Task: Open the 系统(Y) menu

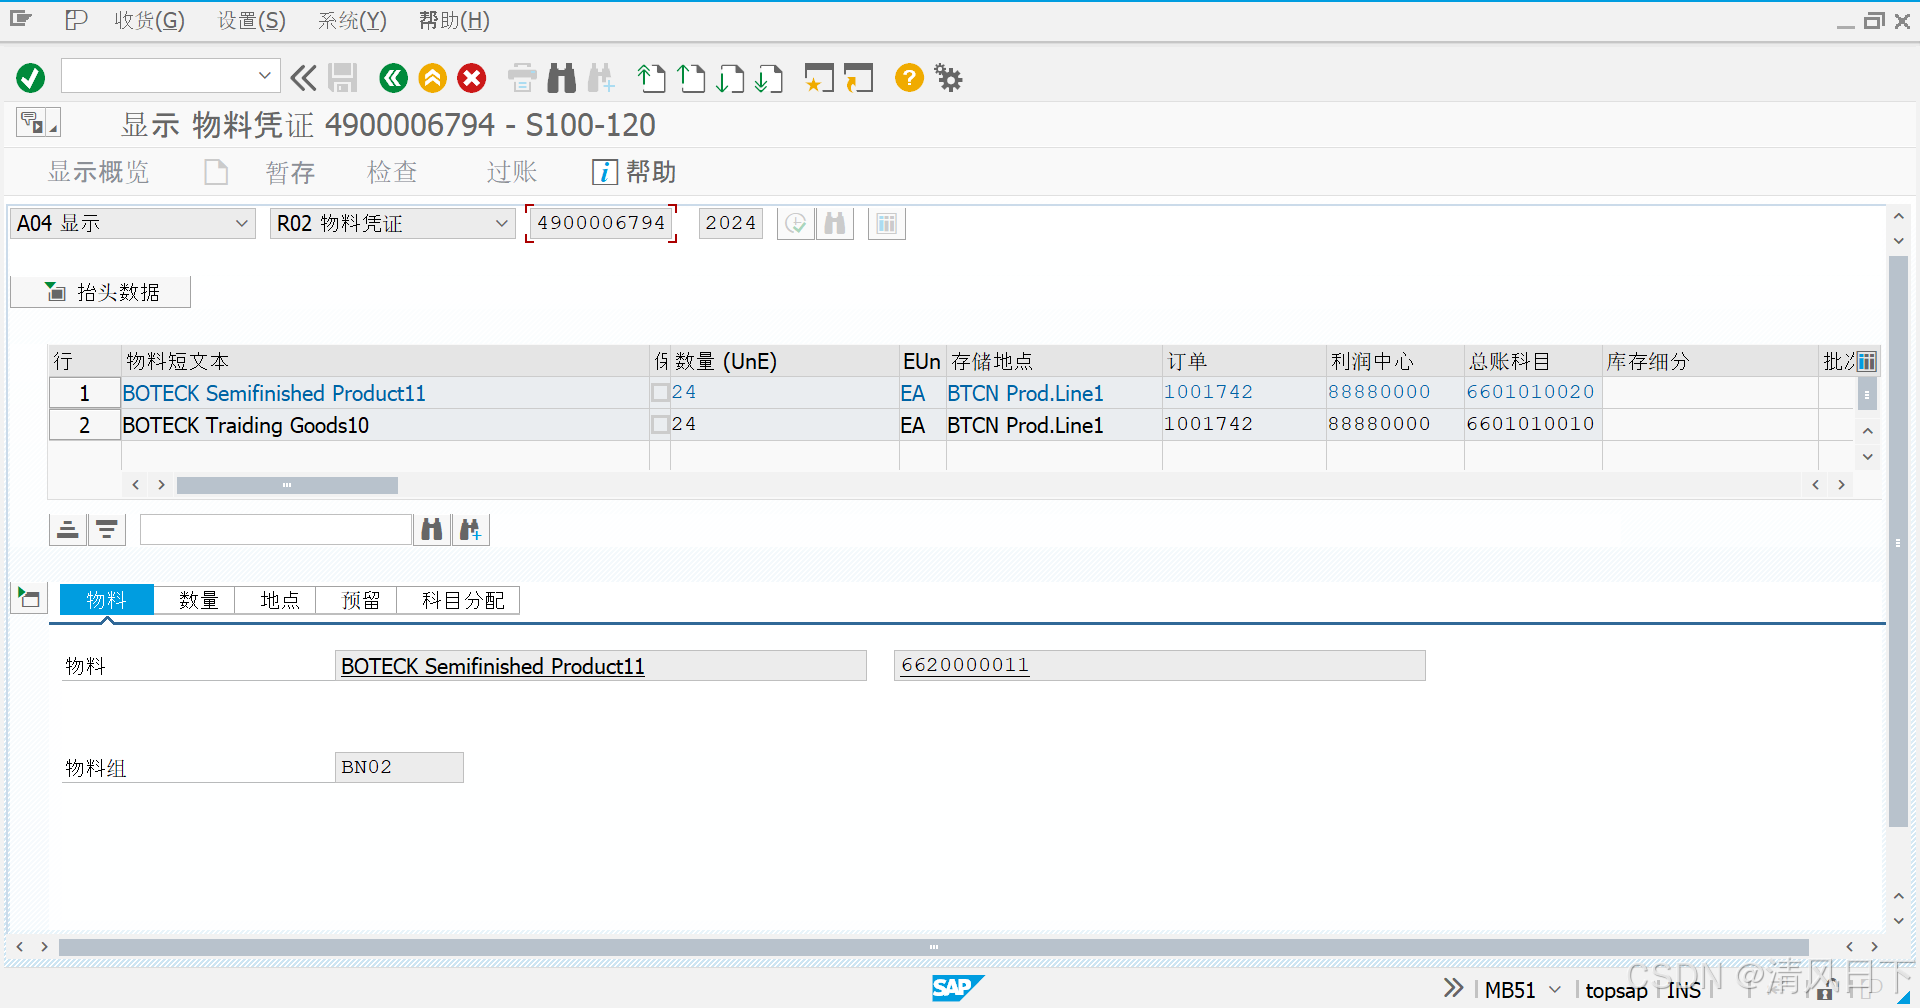Action: (352, 20)
